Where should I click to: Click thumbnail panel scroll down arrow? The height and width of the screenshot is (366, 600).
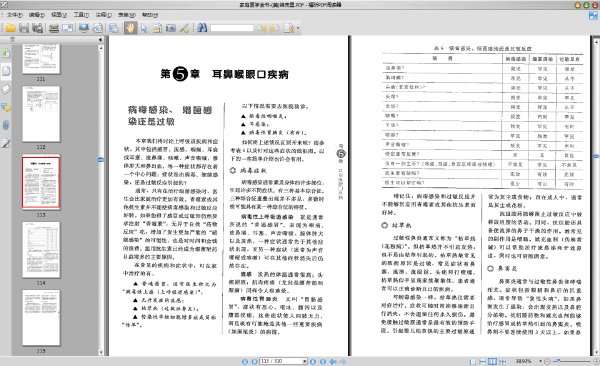[x=101, y=352]
